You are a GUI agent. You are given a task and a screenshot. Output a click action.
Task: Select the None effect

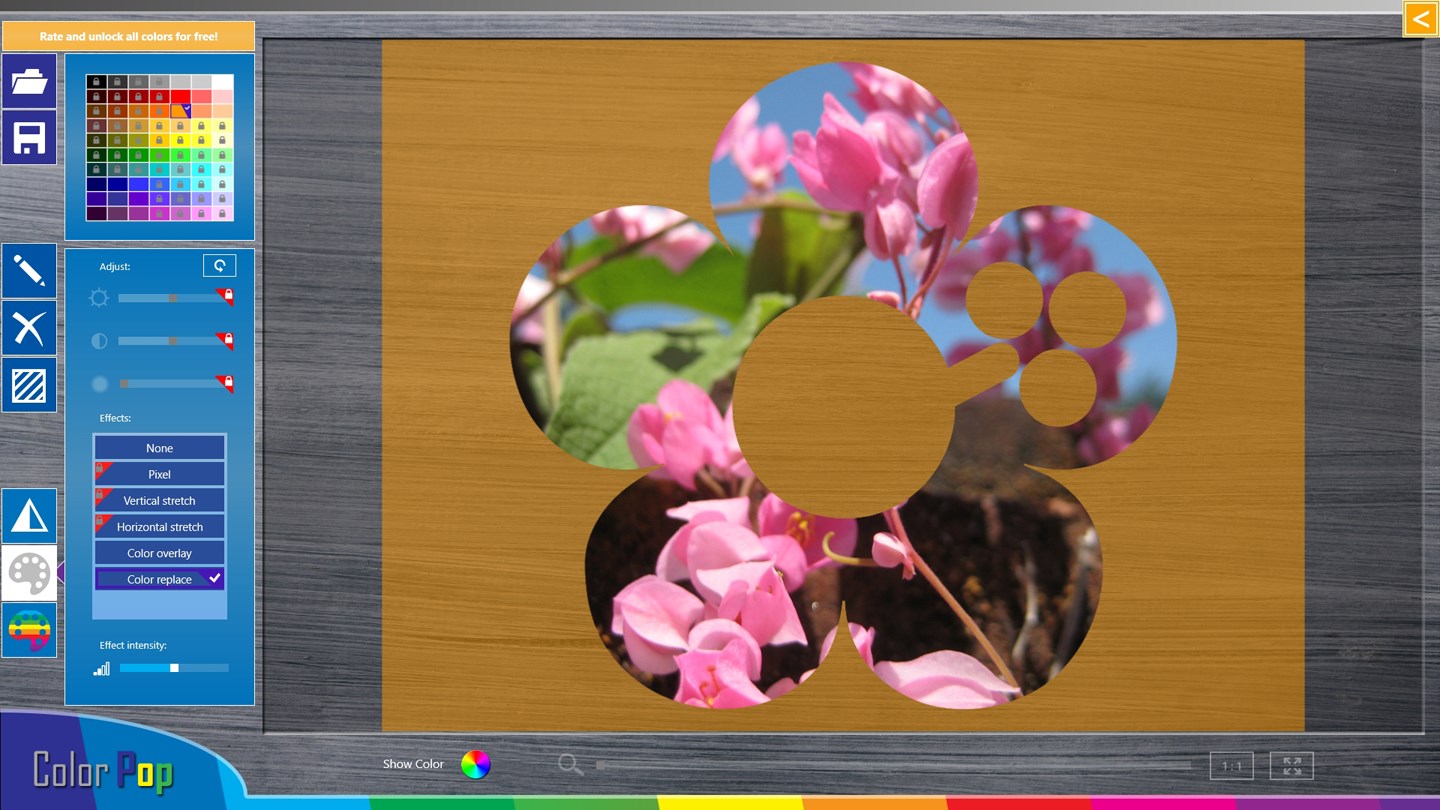click(159, 448)
